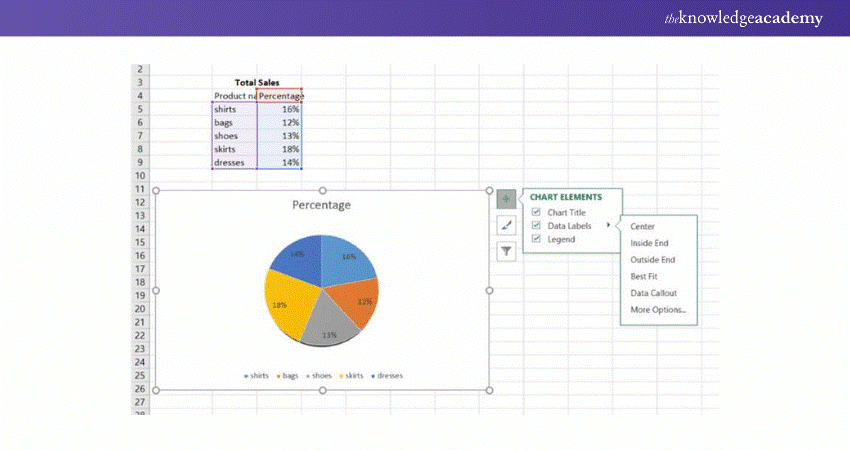This screenshot has width=850, height=450.
Task: Toggle the Data Labels checkbox
Action: click(x=537, y=226)
